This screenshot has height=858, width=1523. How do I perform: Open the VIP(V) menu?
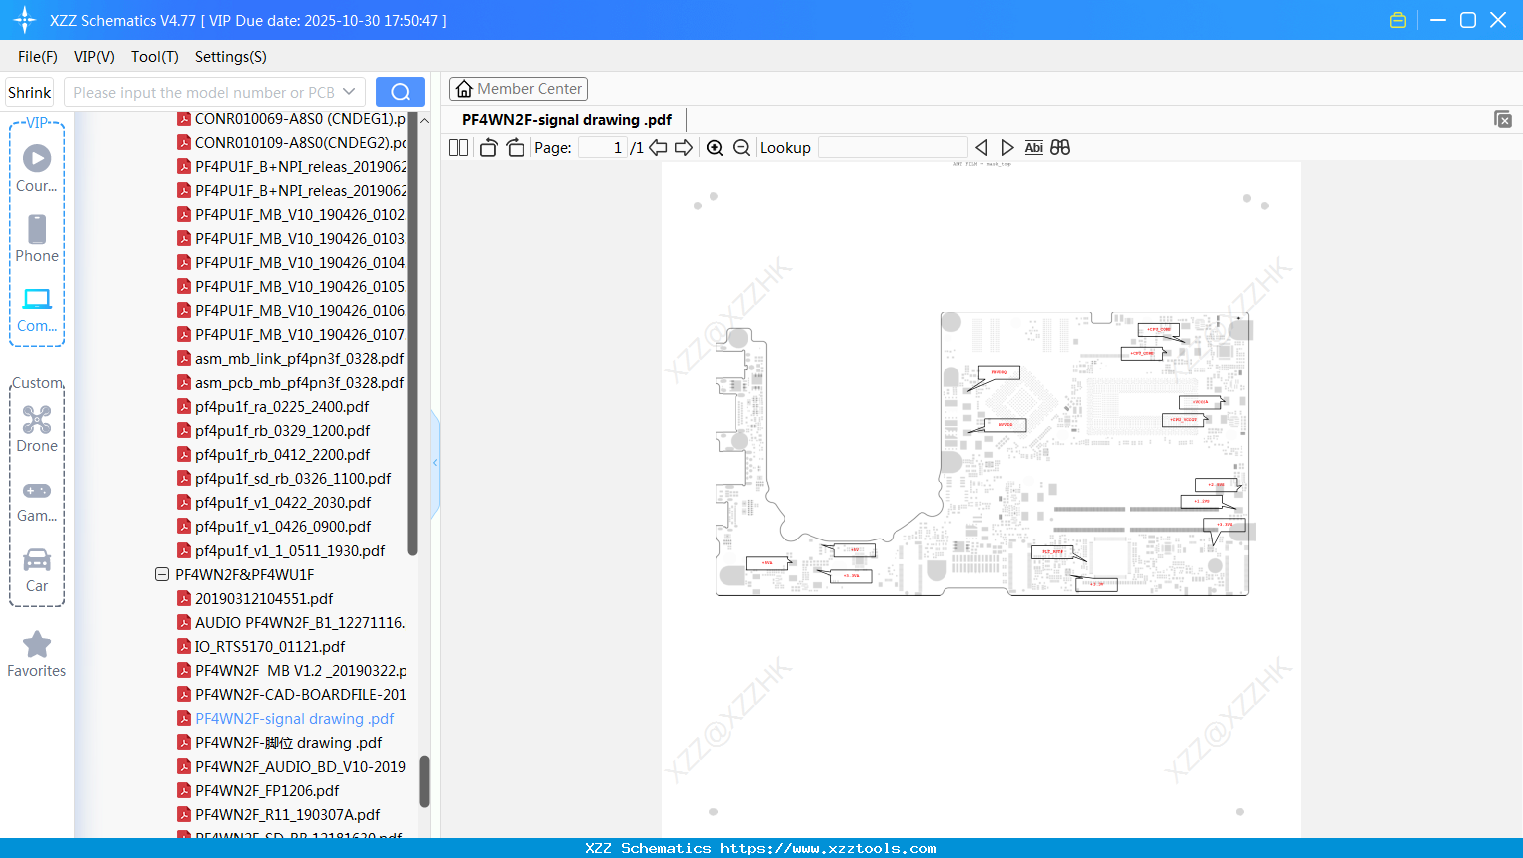point(94,57)
